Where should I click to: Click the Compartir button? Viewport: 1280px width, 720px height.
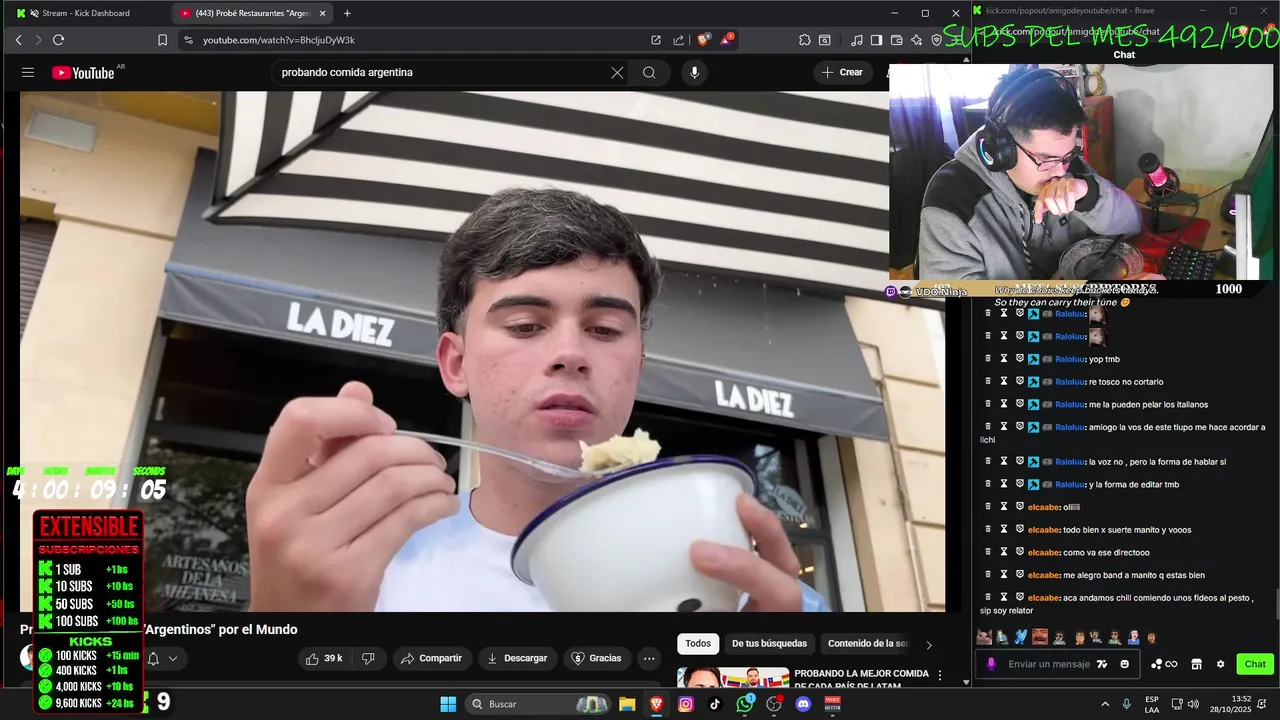point(431,658)
